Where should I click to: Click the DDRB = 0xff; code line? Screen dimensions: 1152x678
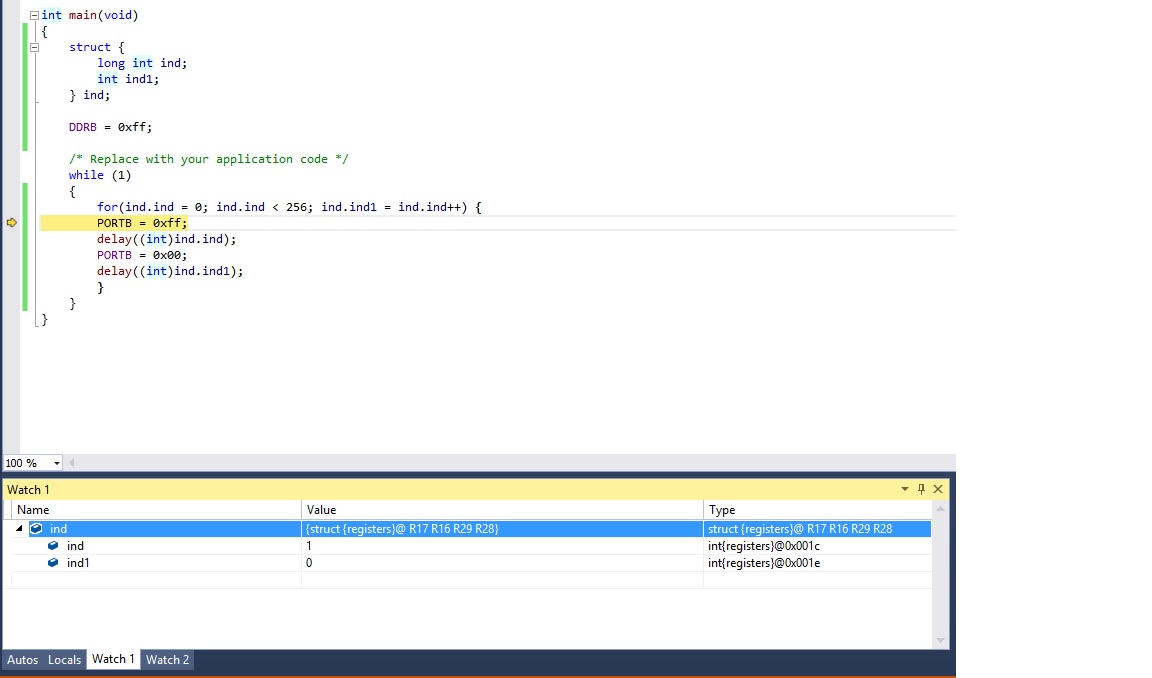point(110,127)
